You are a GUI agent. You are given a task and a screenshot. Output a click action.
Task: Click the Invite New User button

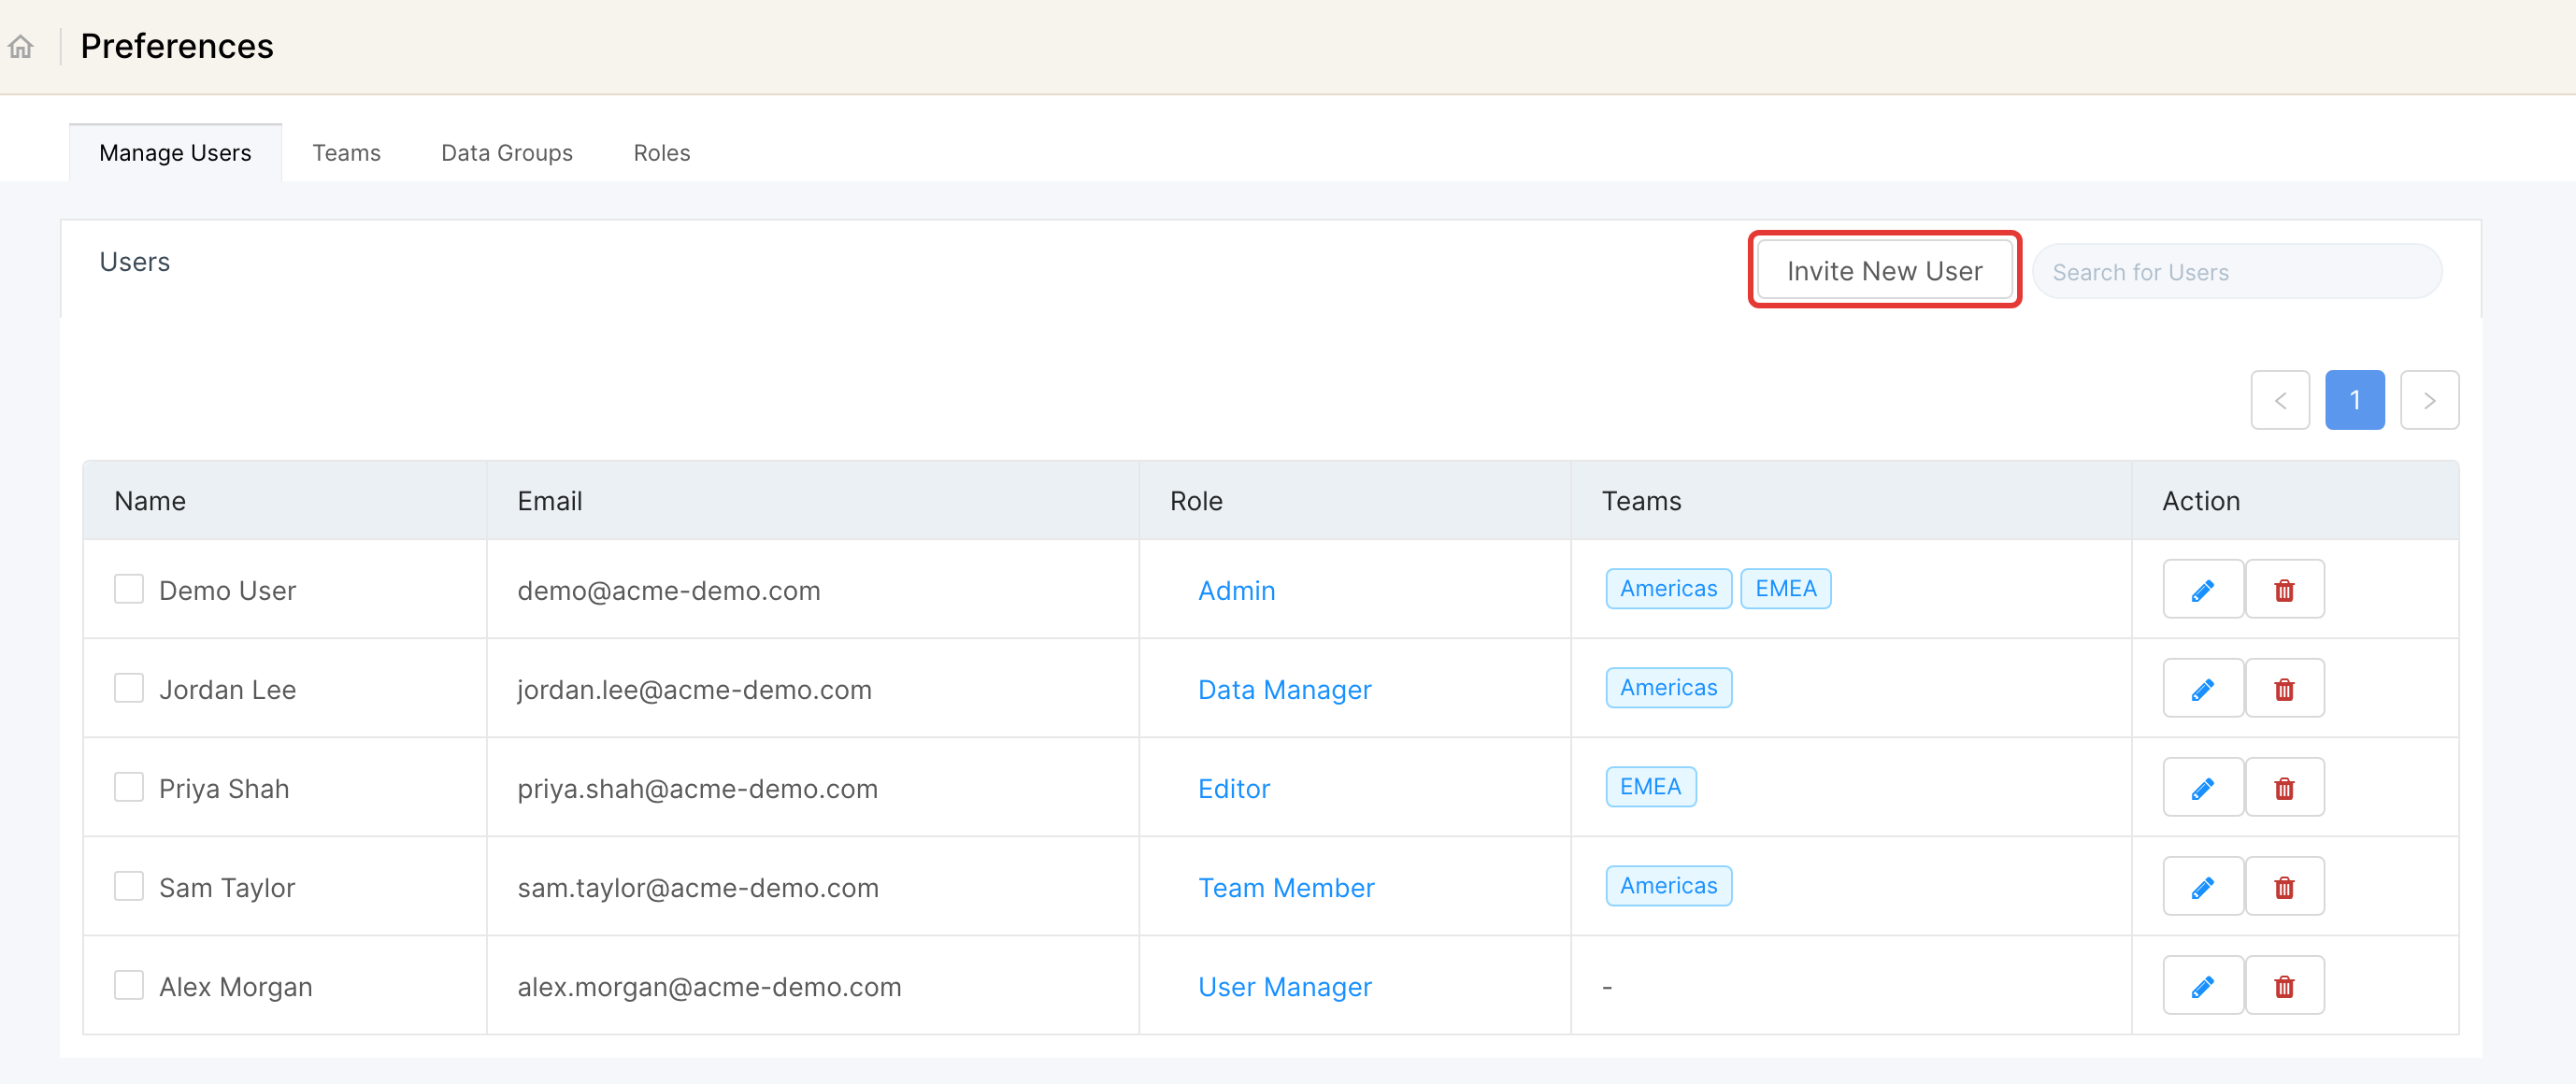tap(1885, 271)
